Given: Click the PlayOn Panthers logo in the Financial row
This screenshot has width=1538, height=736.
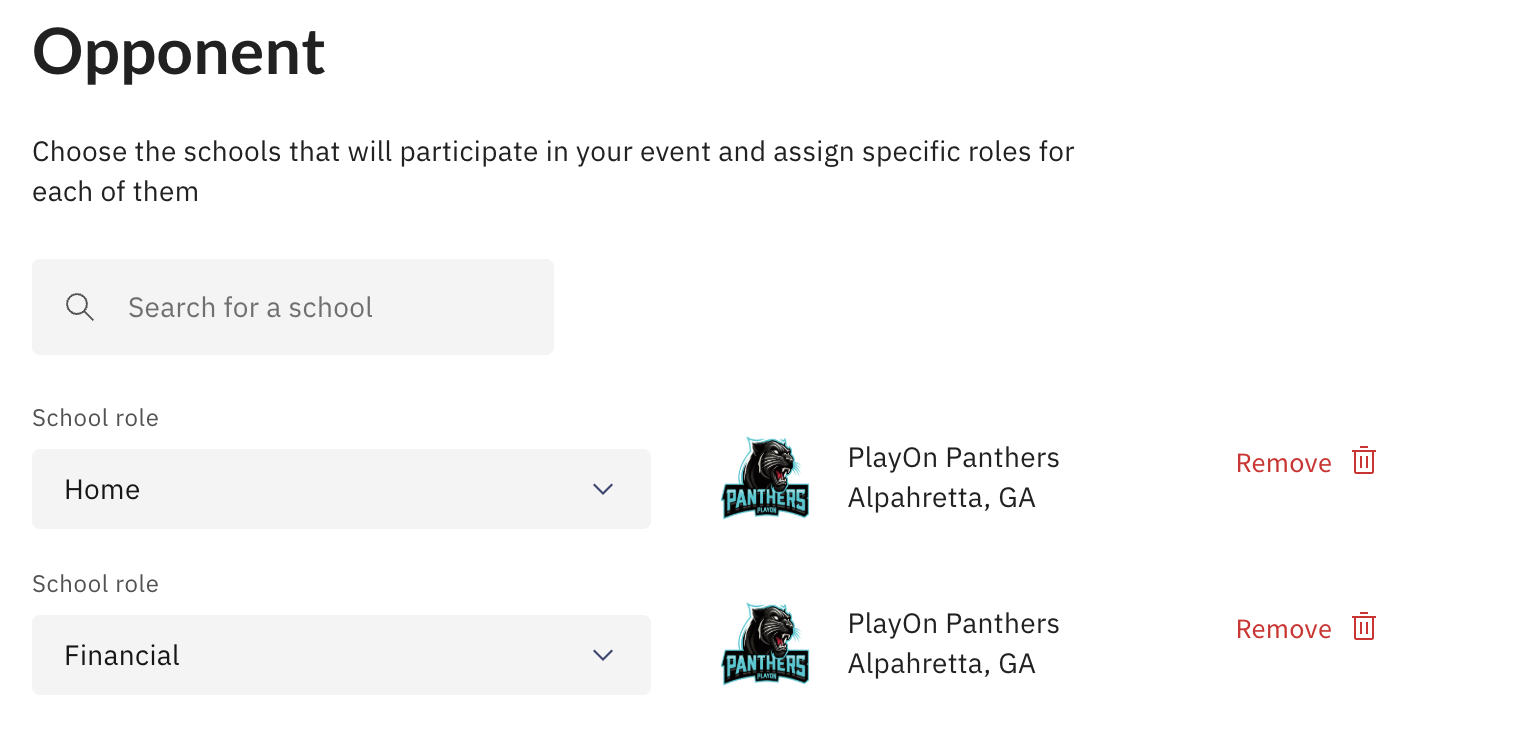Looking at the screenshot, I should coord(765,643).
